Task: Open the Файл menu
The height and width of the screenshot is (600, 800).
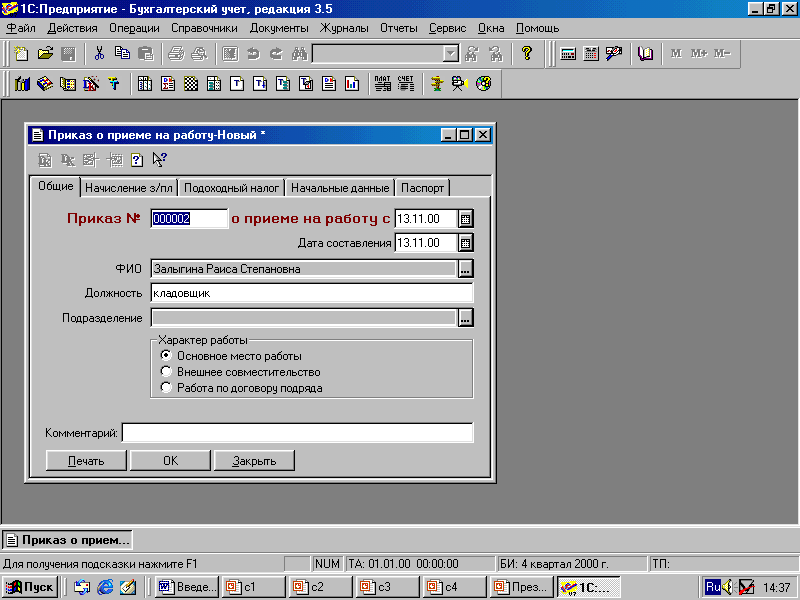Action: 21,29
